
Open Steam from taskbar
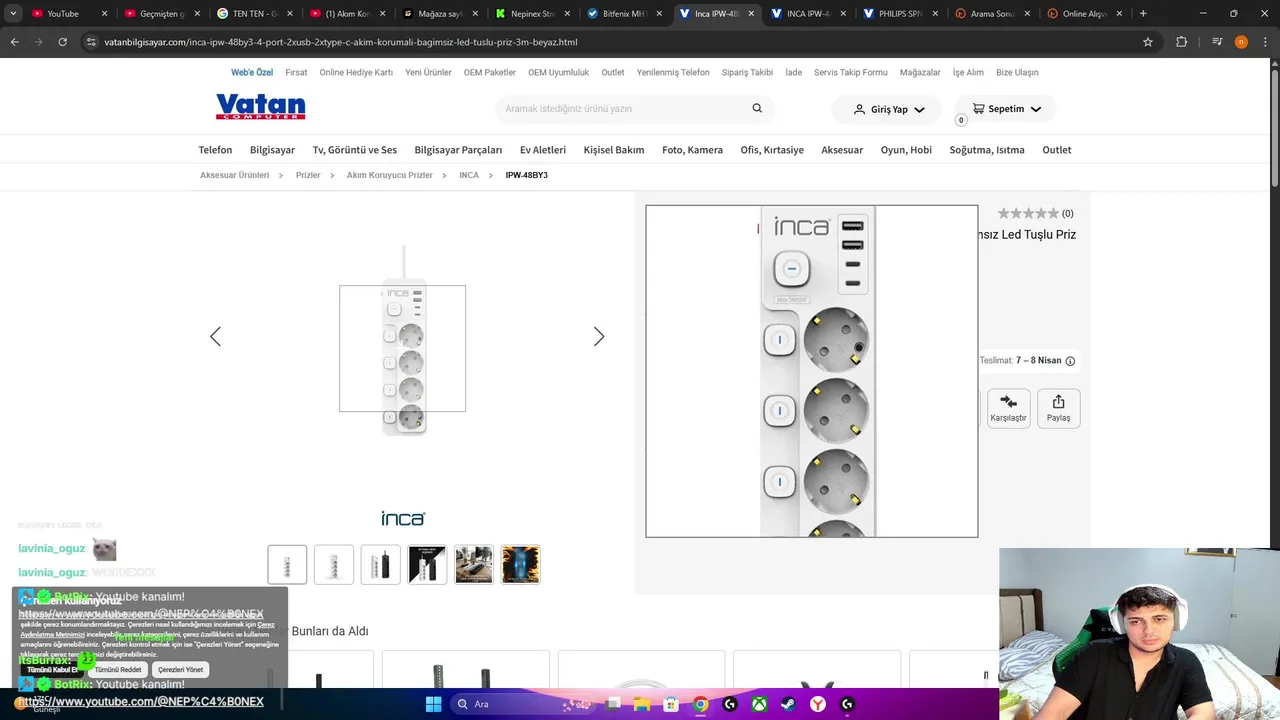tap(789, 704)
